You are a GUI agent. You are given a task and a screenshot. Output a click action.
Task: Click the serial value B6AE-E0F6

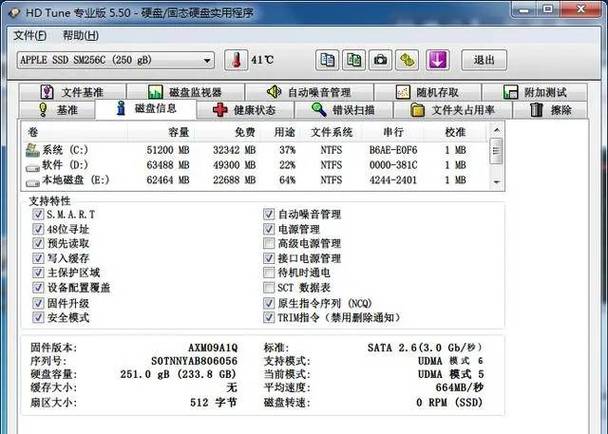point(393,150)
